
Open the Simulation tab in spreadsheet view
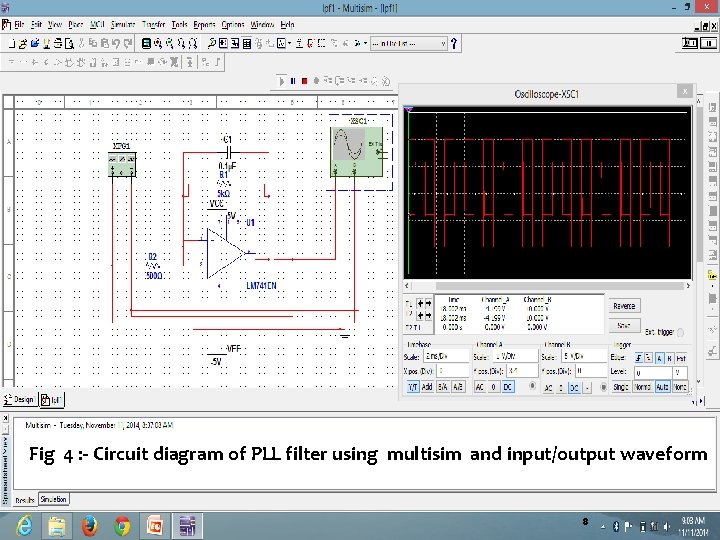(54, 499)
